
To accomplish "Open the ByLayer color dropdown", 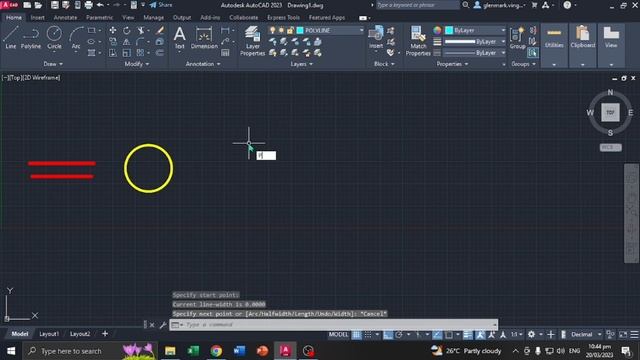I will (503, 31).
